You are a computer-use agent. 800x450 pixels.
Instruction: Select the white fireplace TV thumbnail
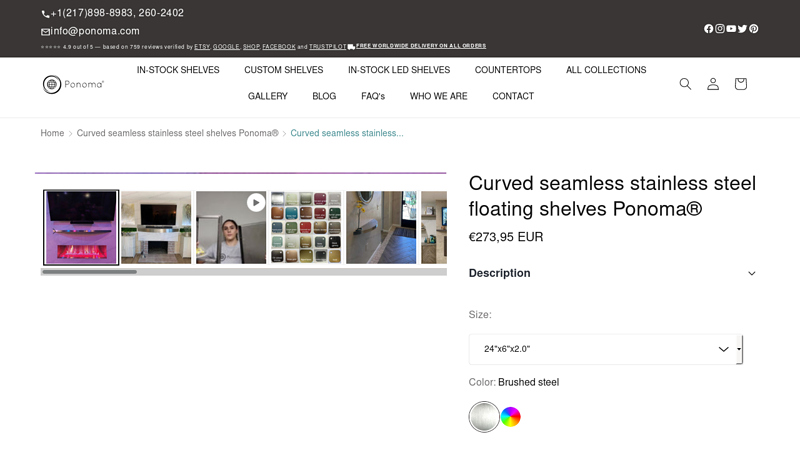pos(156,228)
